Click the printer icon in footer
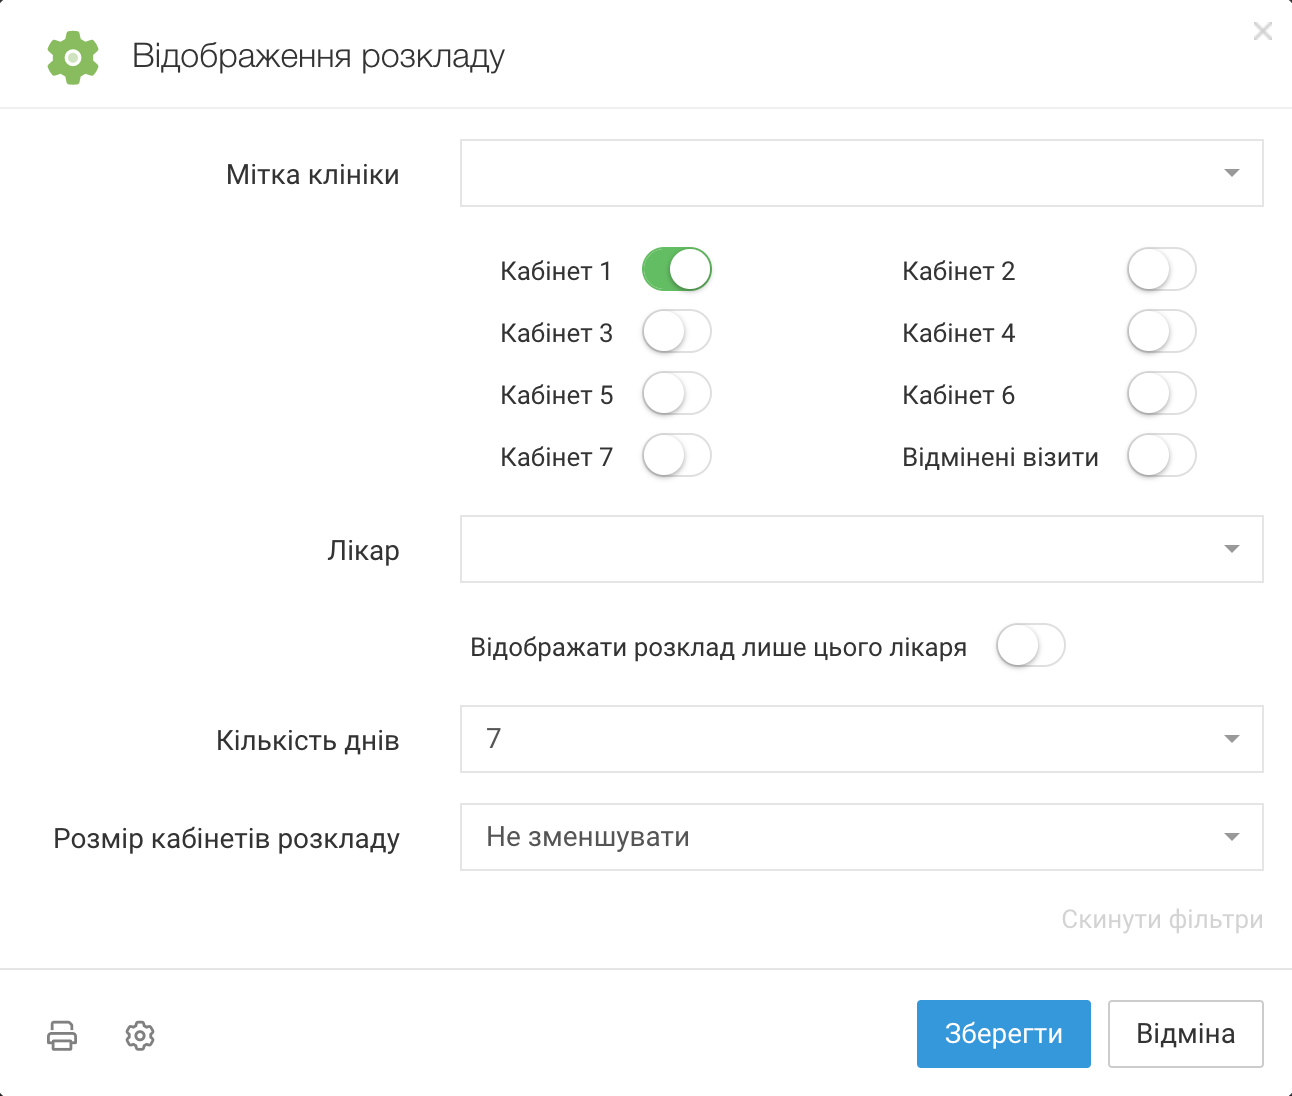 tap(62, 1036)
